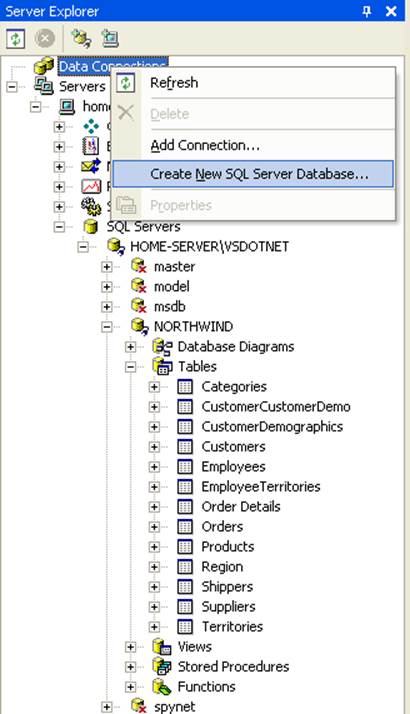Choose Refresh from the context menu

pyautogui.click(x=253, y=83)
